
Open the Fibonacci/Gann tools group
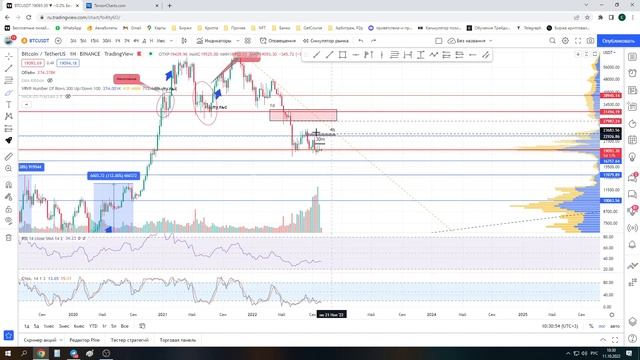(9, 80)
